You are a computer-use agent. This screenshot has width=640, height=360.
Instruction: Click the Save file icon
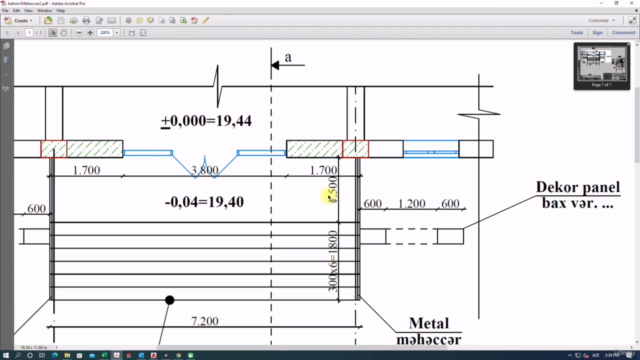pos(61,20)
